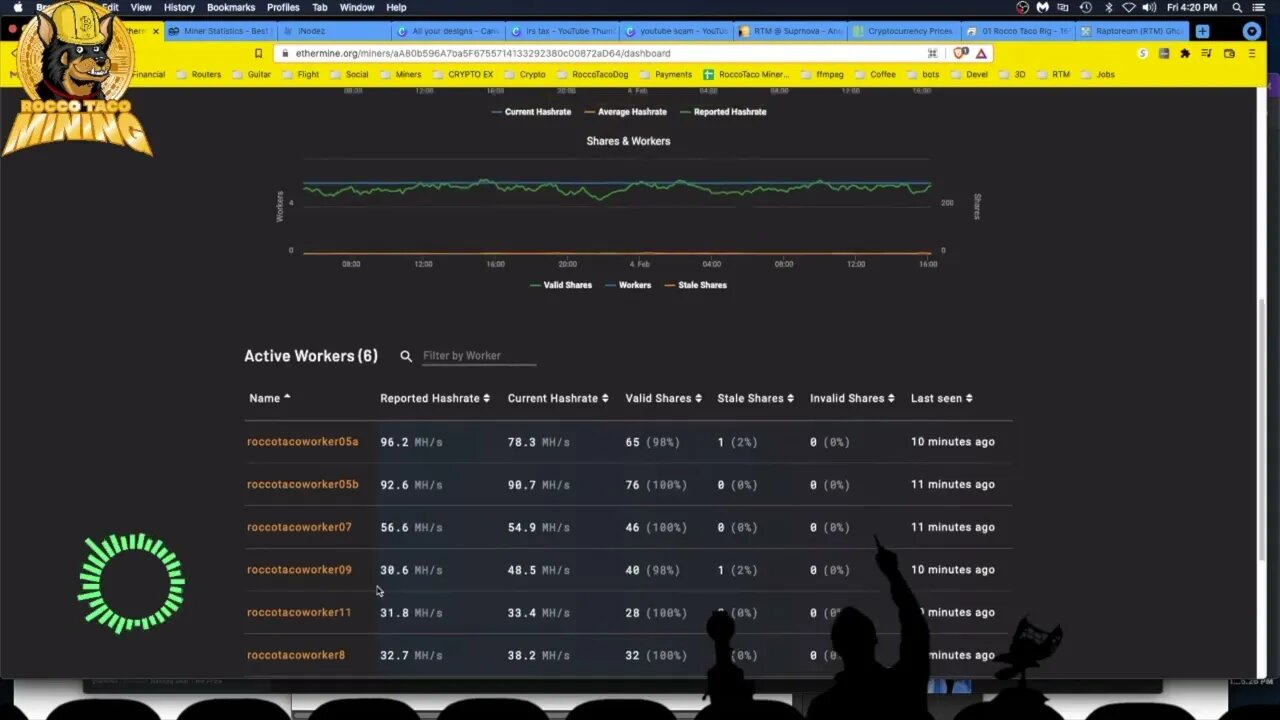Image resolution: width=1280 pixels, height=720 pixels.
Task: Open the Brave Wallet icon
Action: (x=1228, y=53)
